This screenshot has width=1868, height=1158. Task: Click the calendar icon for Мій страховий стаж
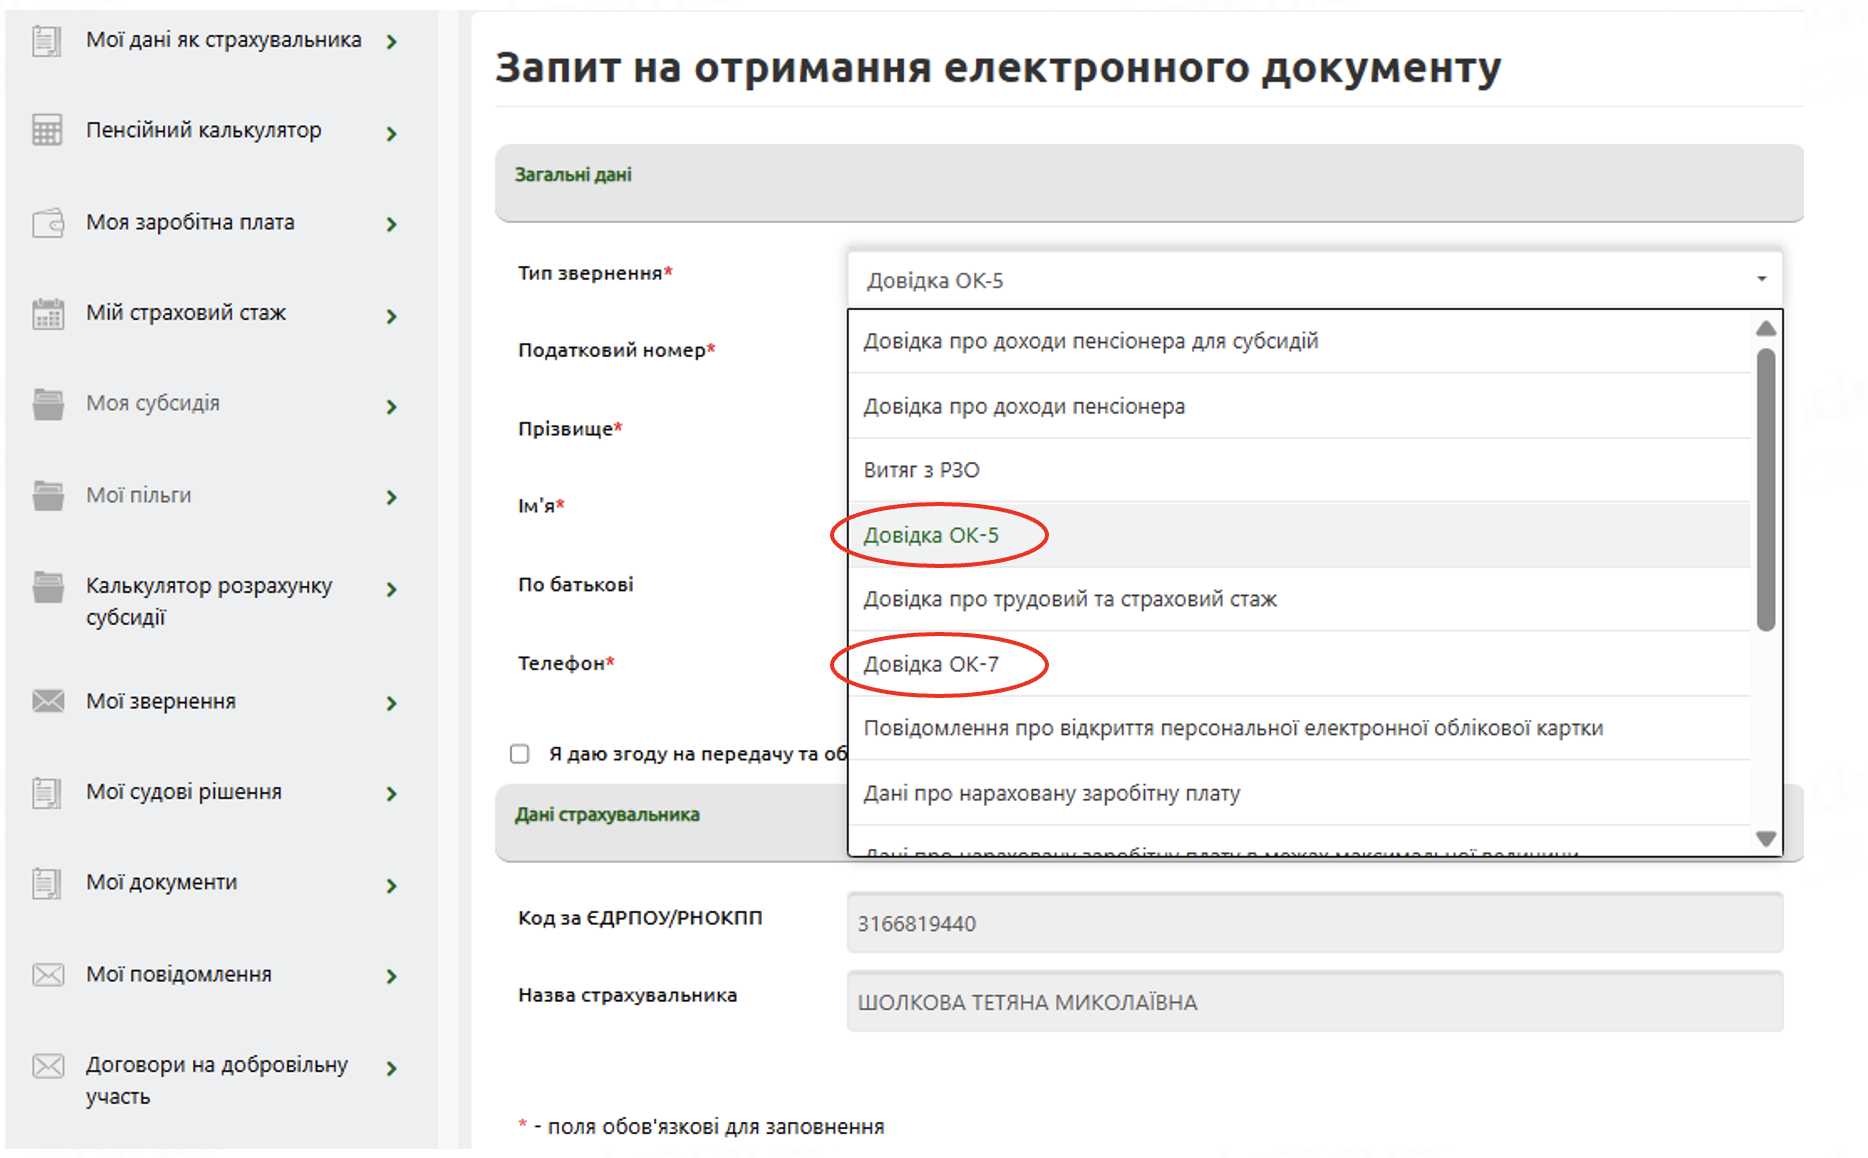click(x=47, y=314)
